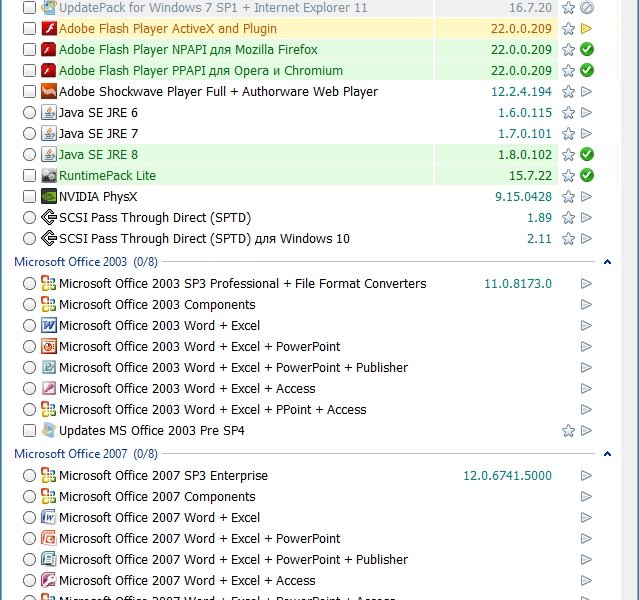The width and height of the screenshot is (639, 600).
Task: Click the yellow play arrow for Adobe Flash Player ActiveX
Action: [586, 29]
